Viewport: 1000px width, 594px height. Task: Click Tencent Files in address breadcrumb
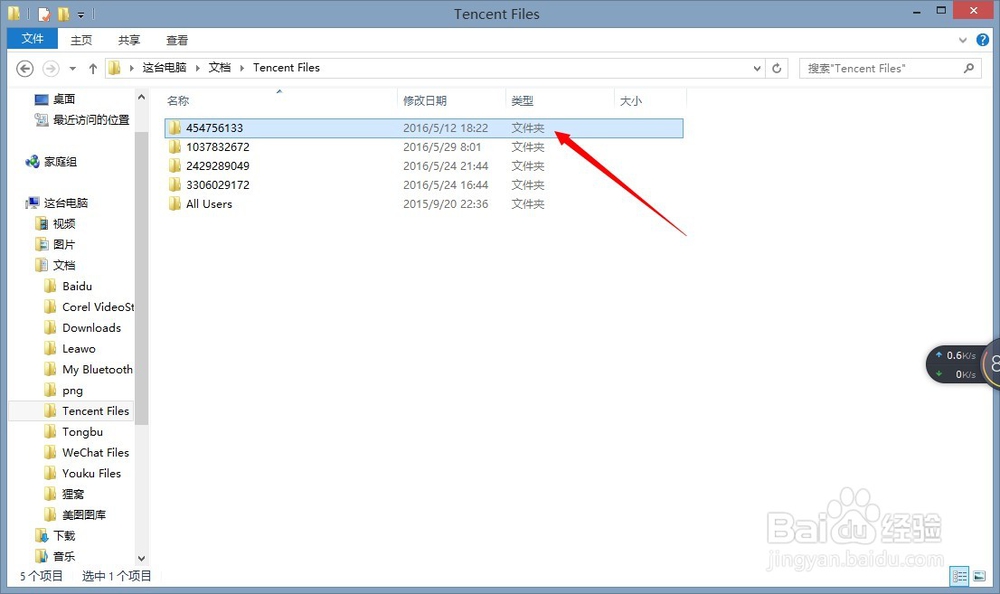pyautogui.click(x=286, y=68)
